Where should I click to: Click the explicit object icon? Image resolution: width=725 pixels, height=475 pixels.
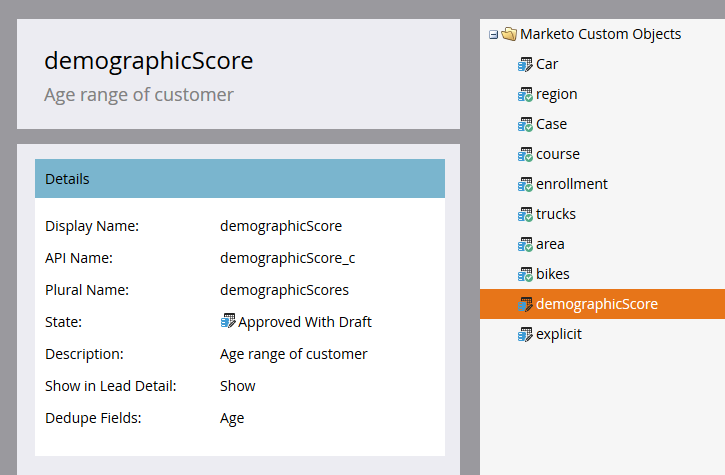click(525, 334)
